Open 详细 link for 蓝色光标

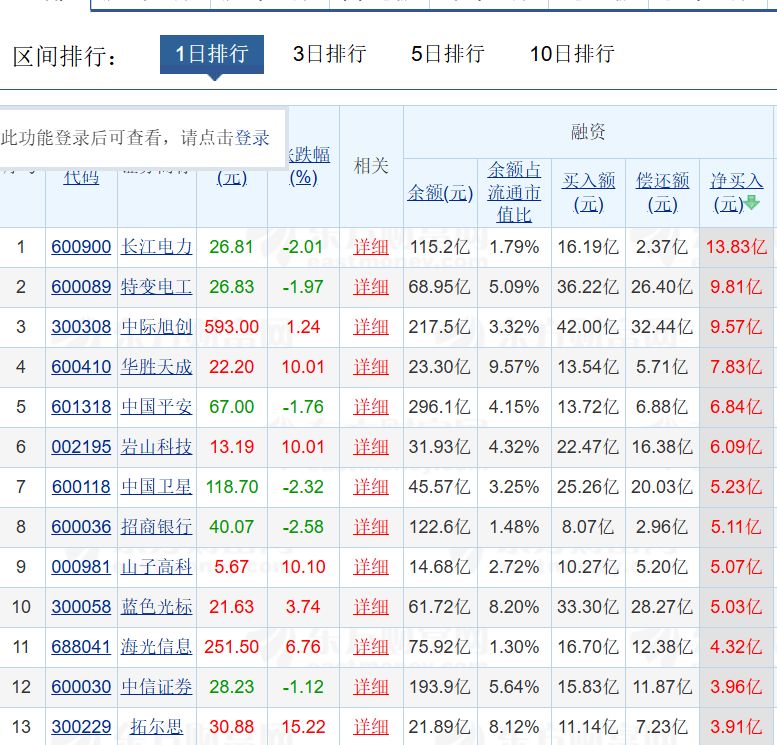click(x=371, y=607)
